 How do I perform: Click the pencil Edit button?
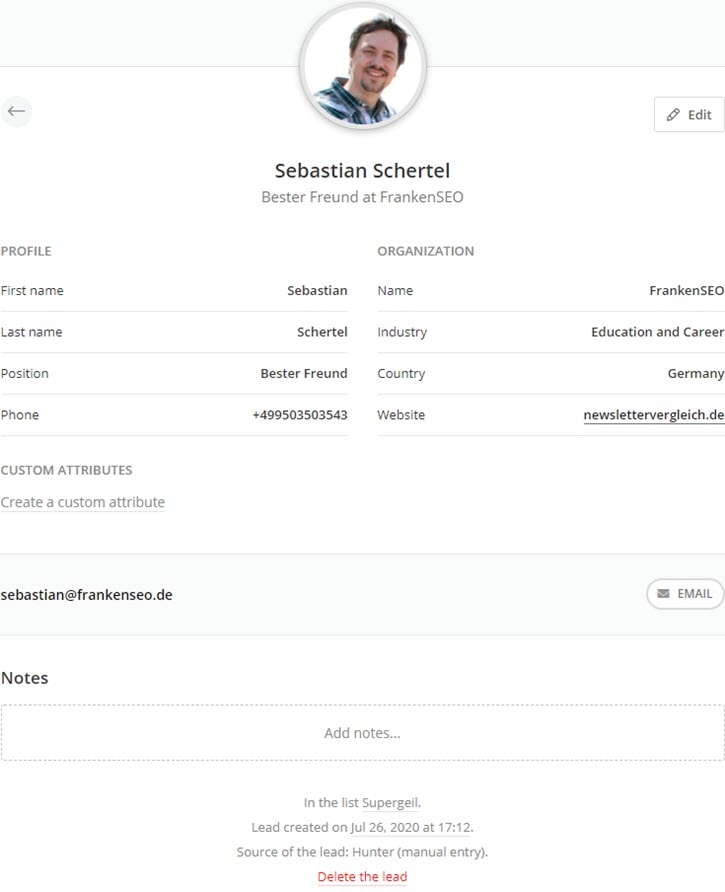pos(689,115)
